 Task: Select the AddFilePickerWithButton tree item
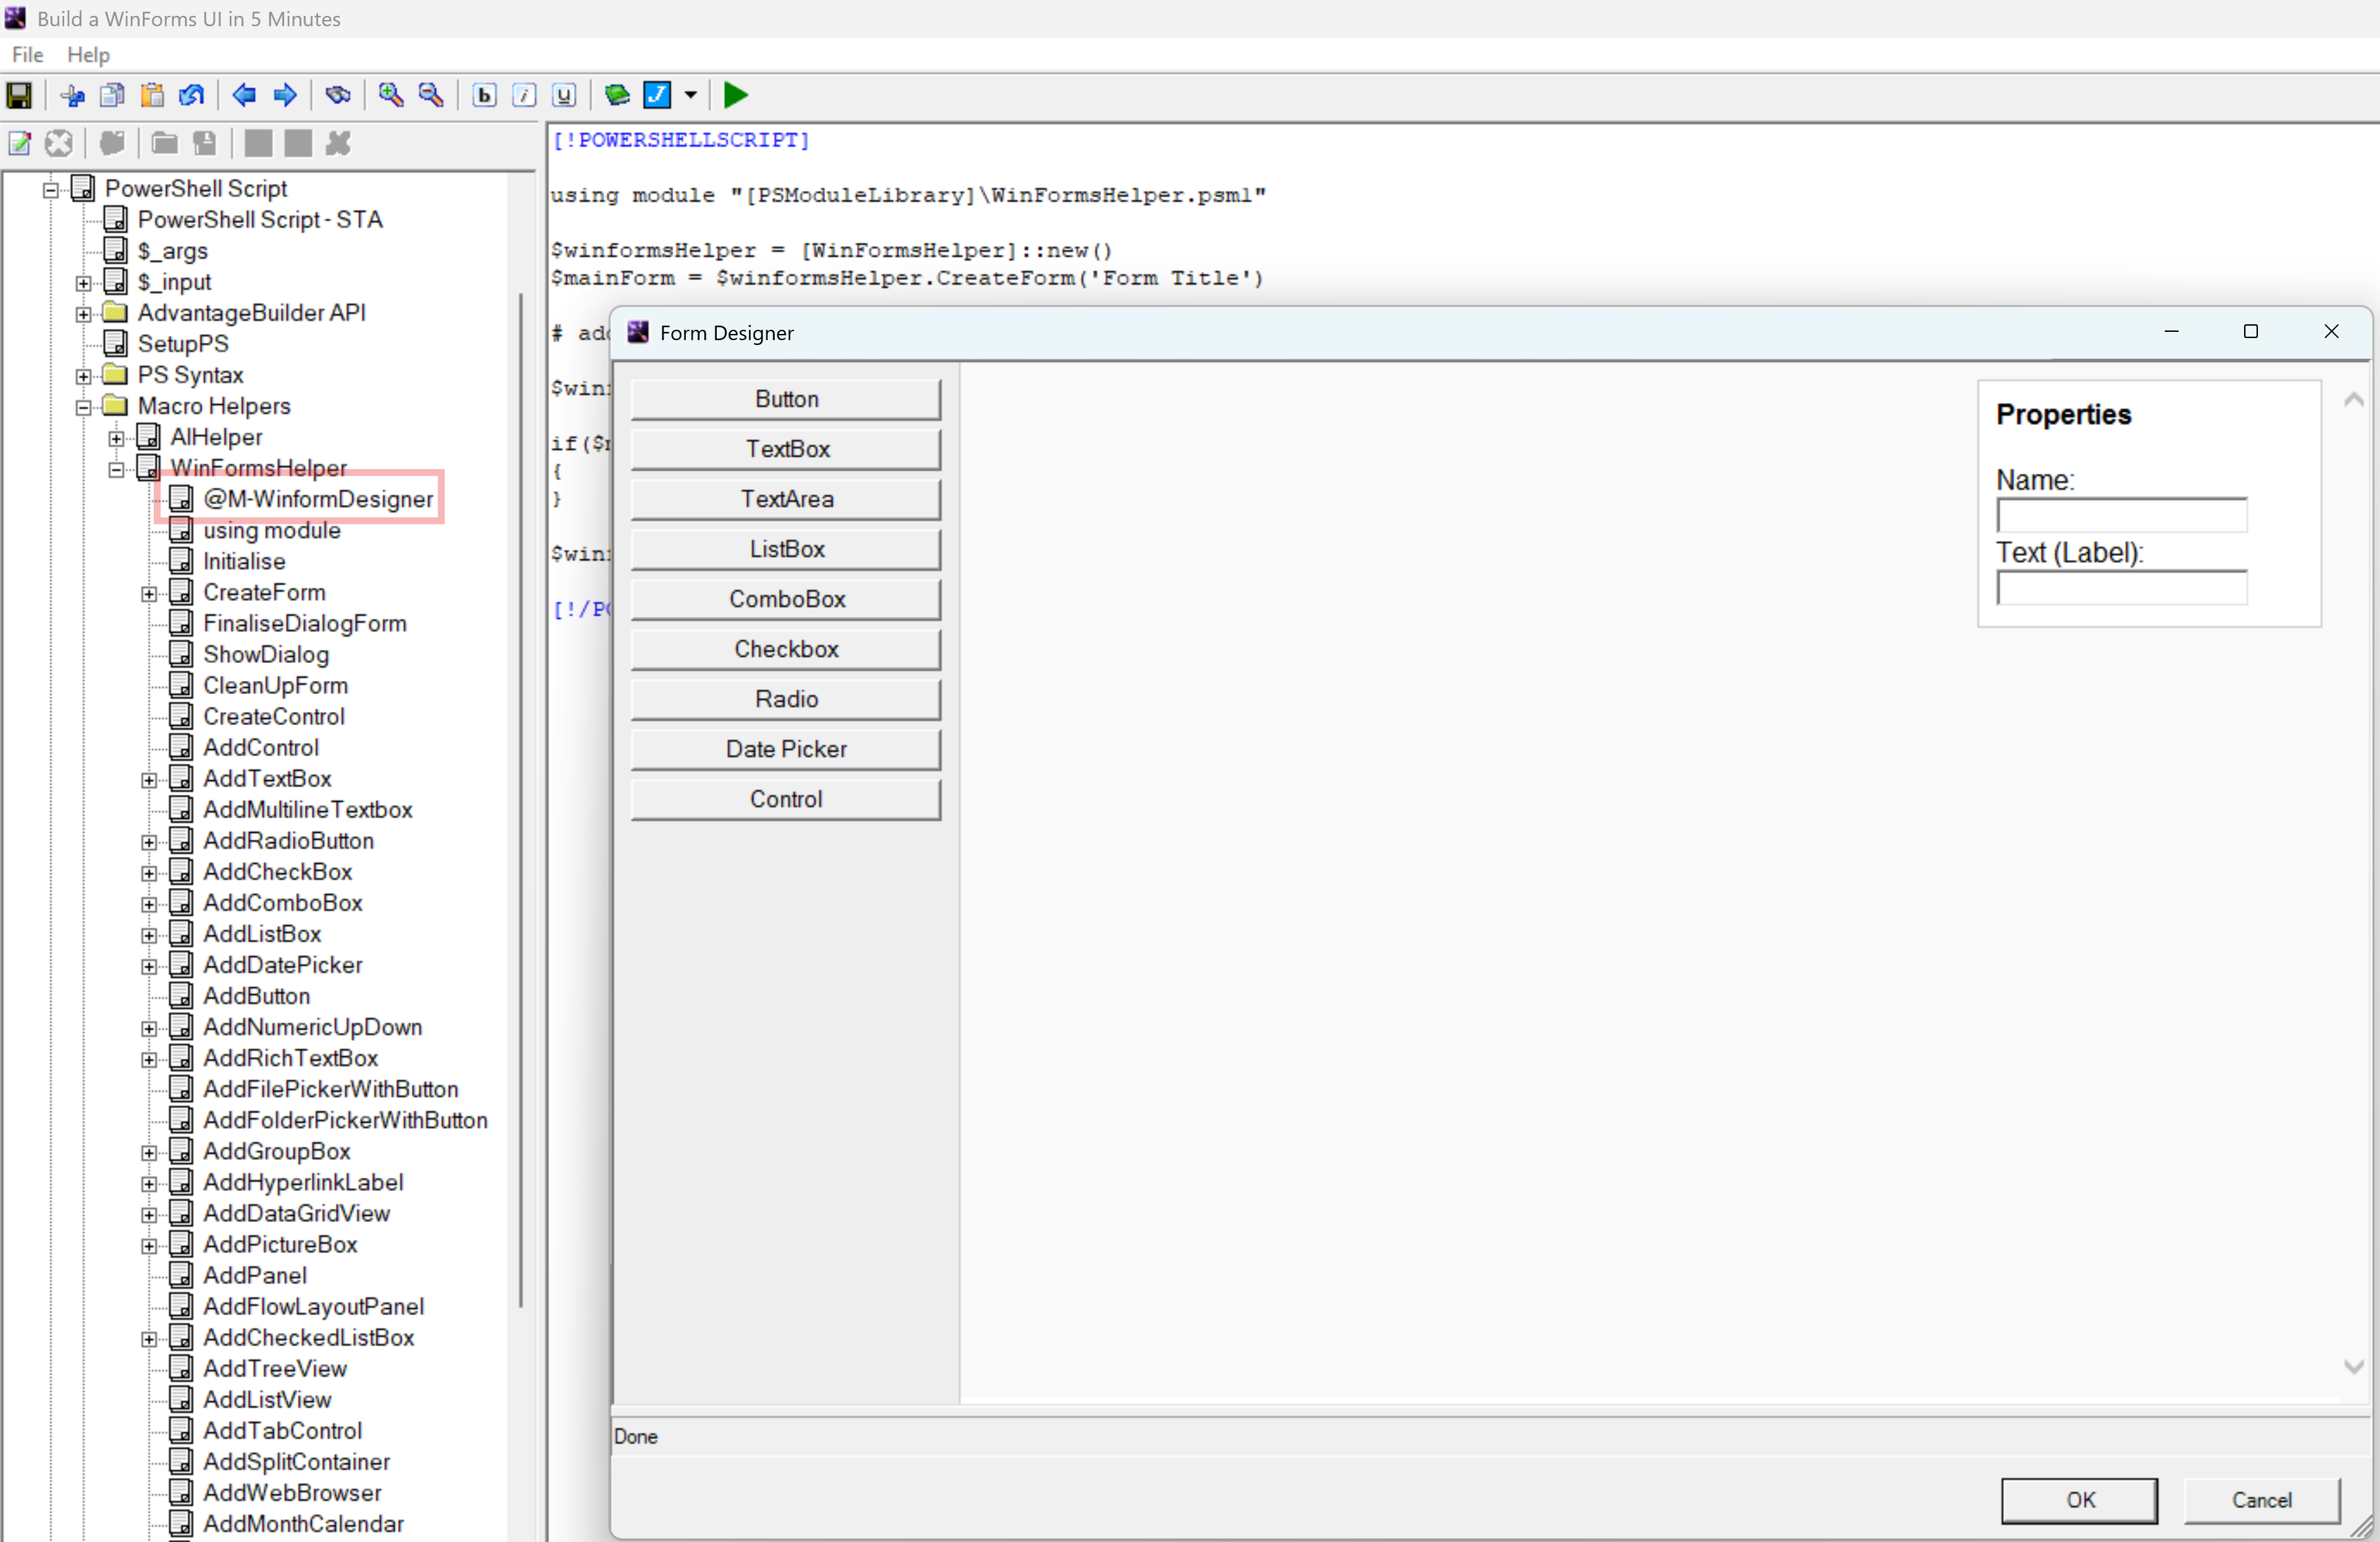[x=331, y=1089]
